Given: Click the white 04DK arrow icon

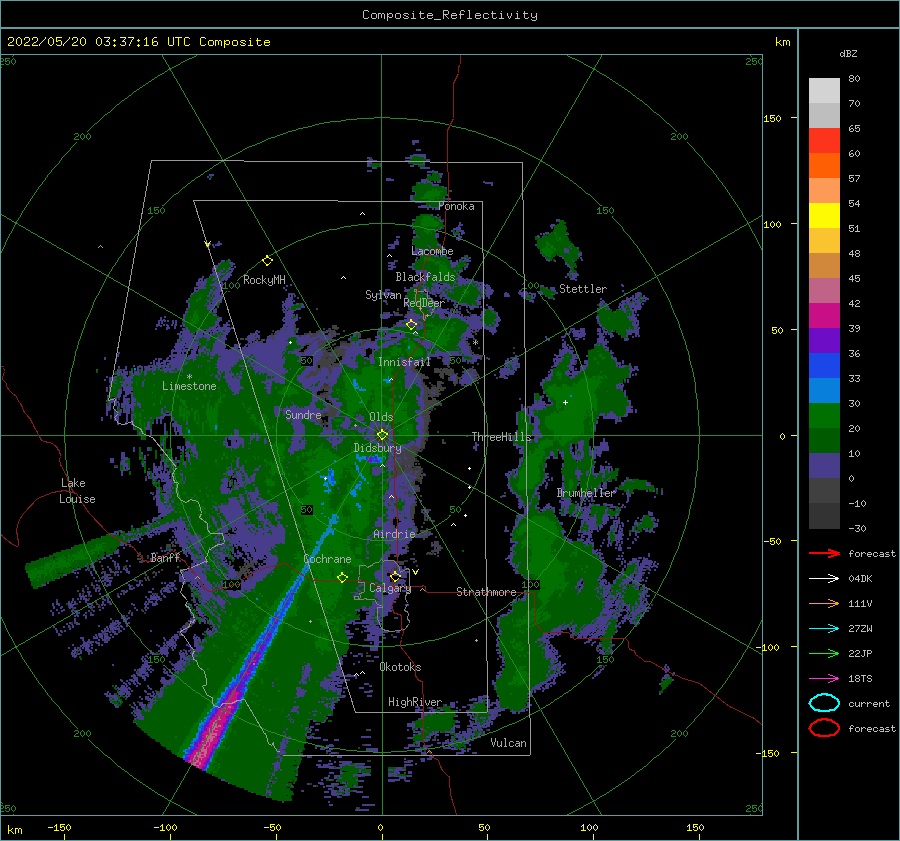Looking at the screenshot, I should [824, 579].
